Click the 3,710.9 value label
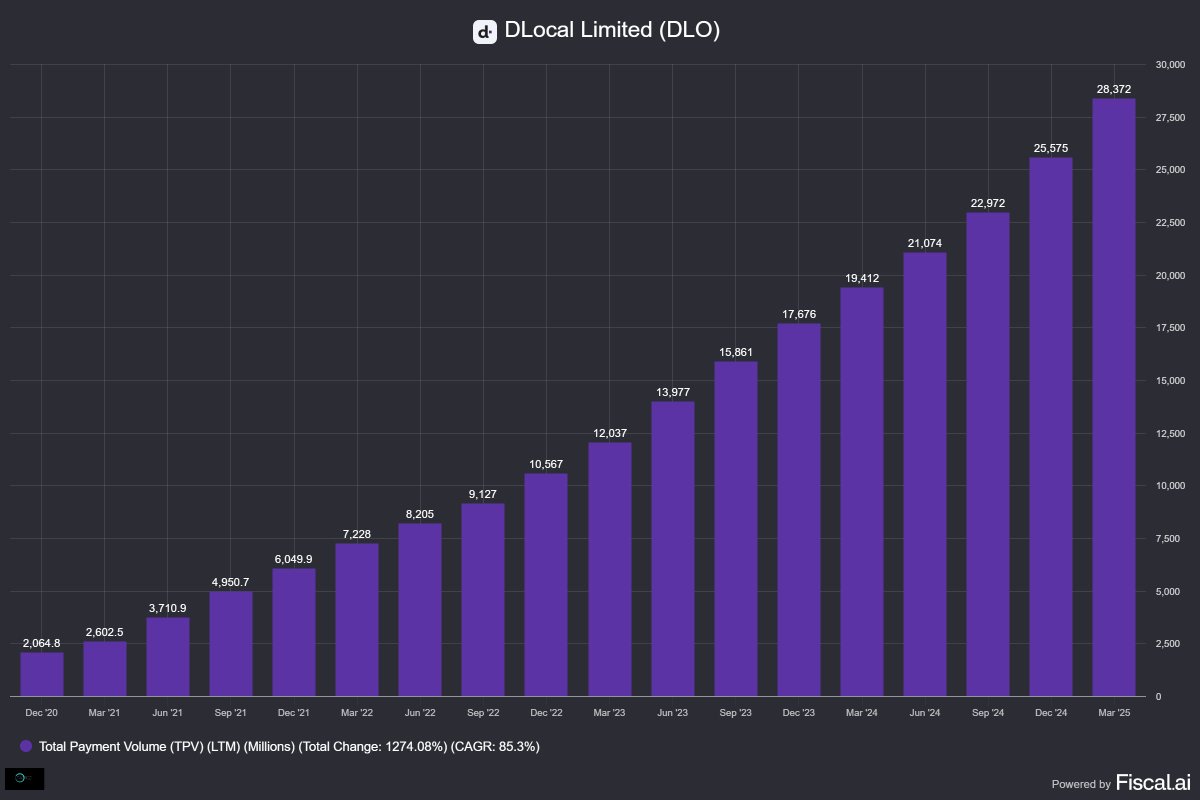This screenshot has height=800, width=1200. [x=168, y=608]
